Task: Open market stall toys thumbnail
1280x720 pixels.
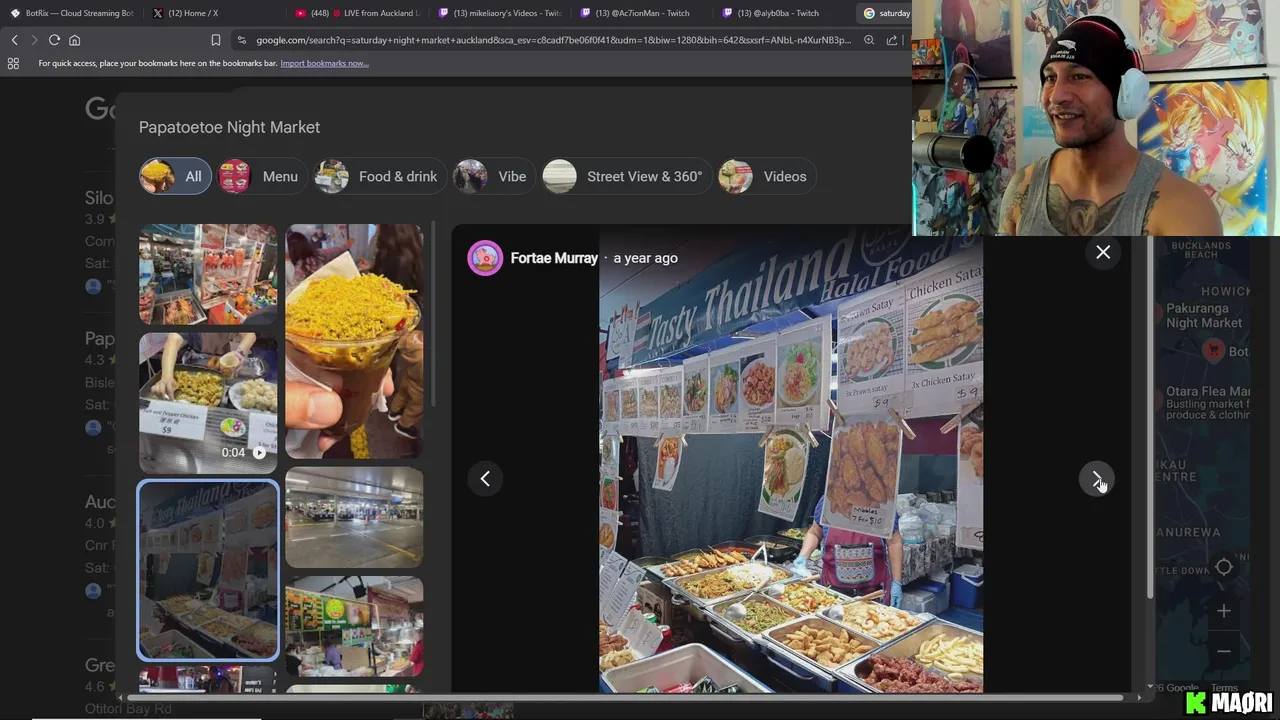Action: [x=208, y=274]
